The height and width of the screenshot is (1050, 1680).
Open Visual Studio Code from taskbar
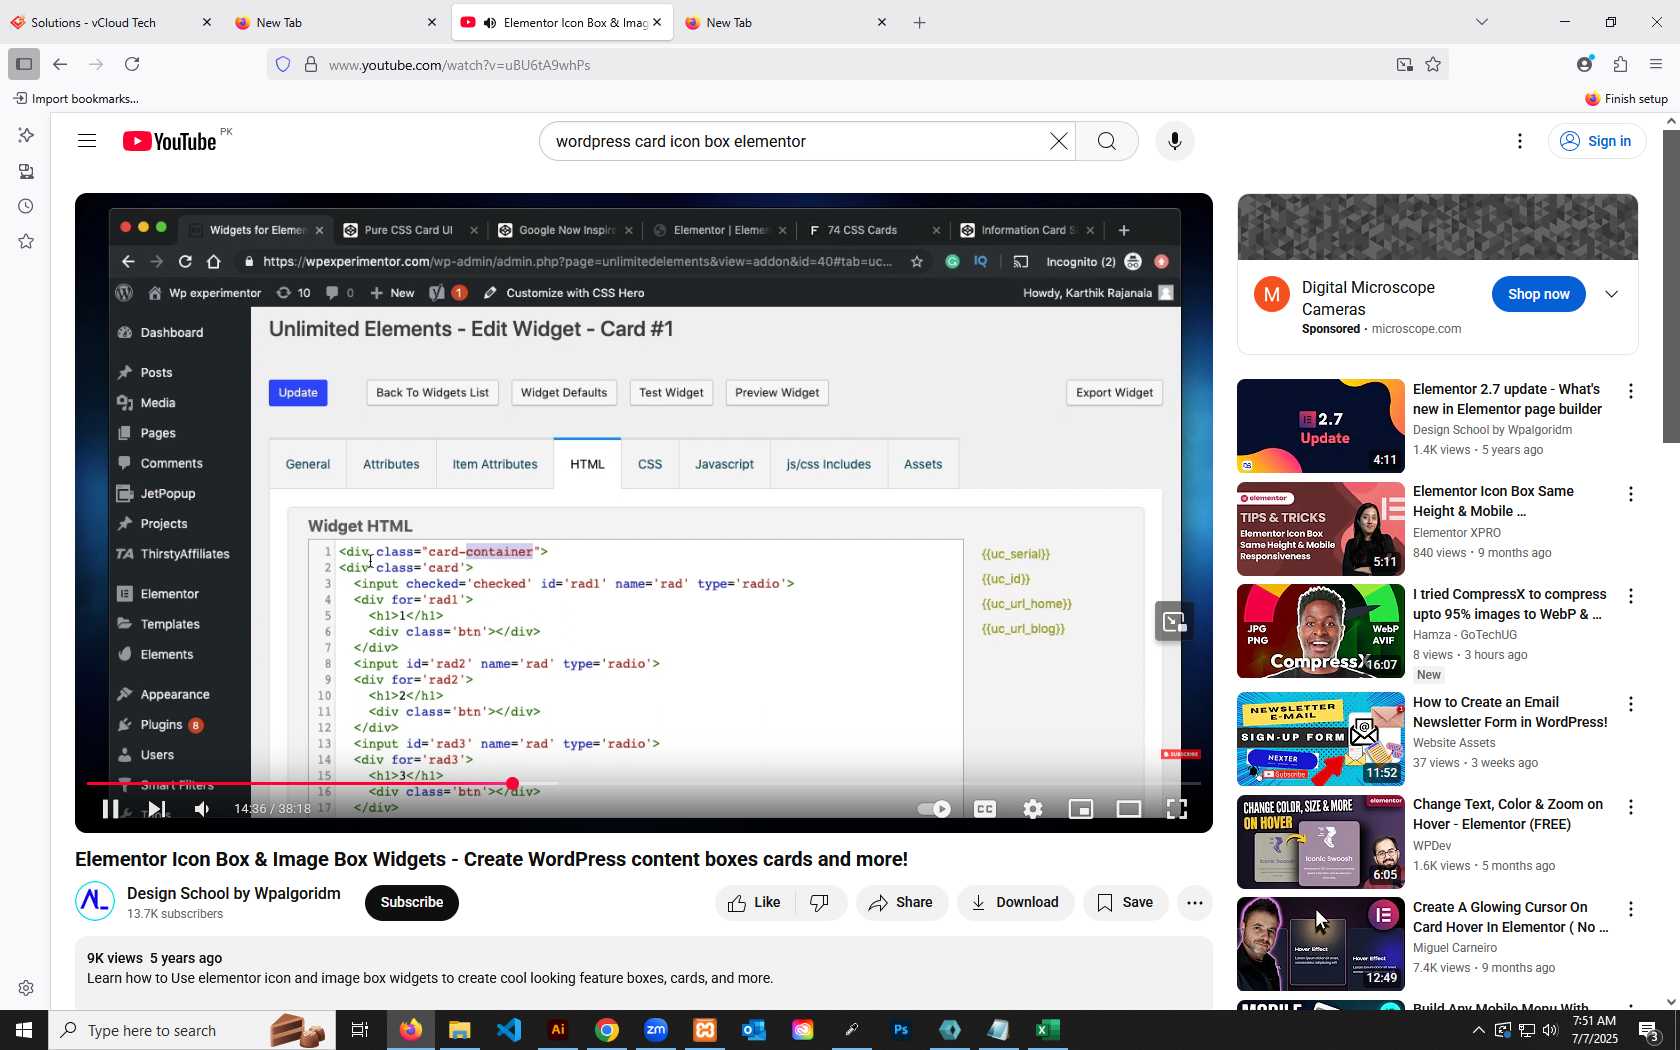tap(509, 1030)
